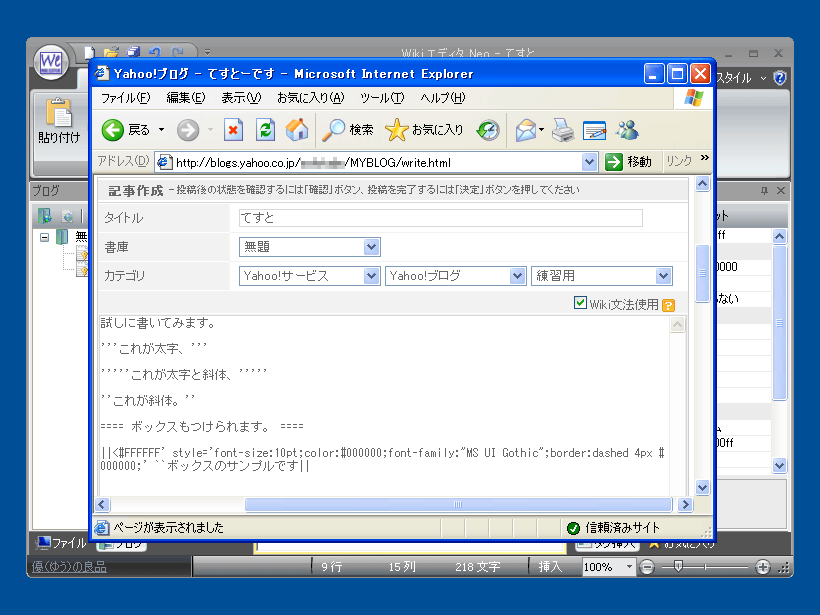Open the address bar dropdown arrow

pyautogui.click(x=589, y=162)
